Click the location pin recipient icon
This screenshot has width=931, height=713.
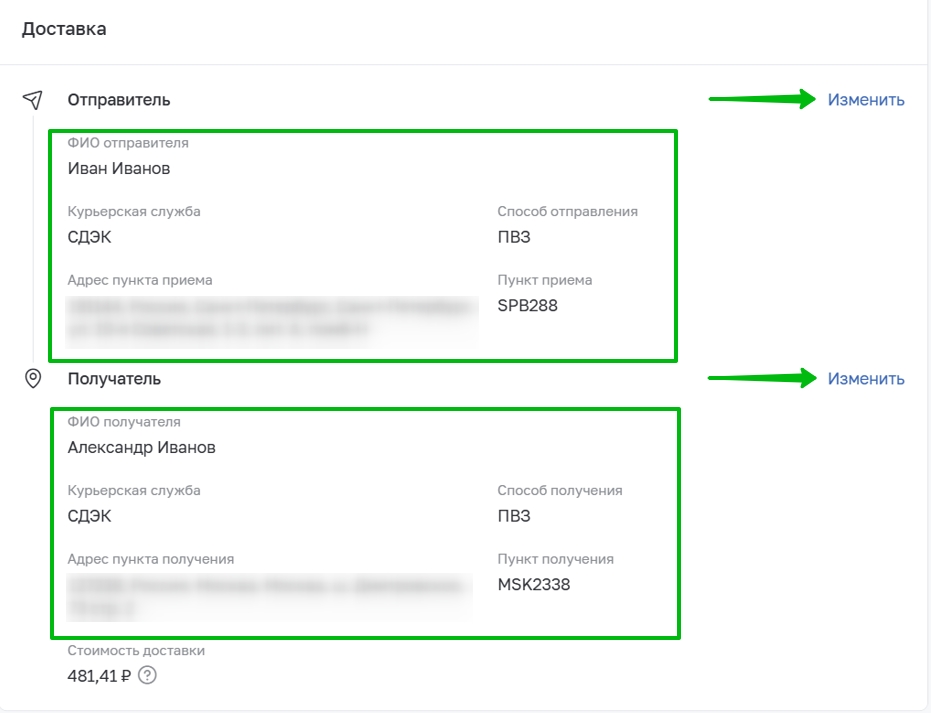(x=33, y=378)
